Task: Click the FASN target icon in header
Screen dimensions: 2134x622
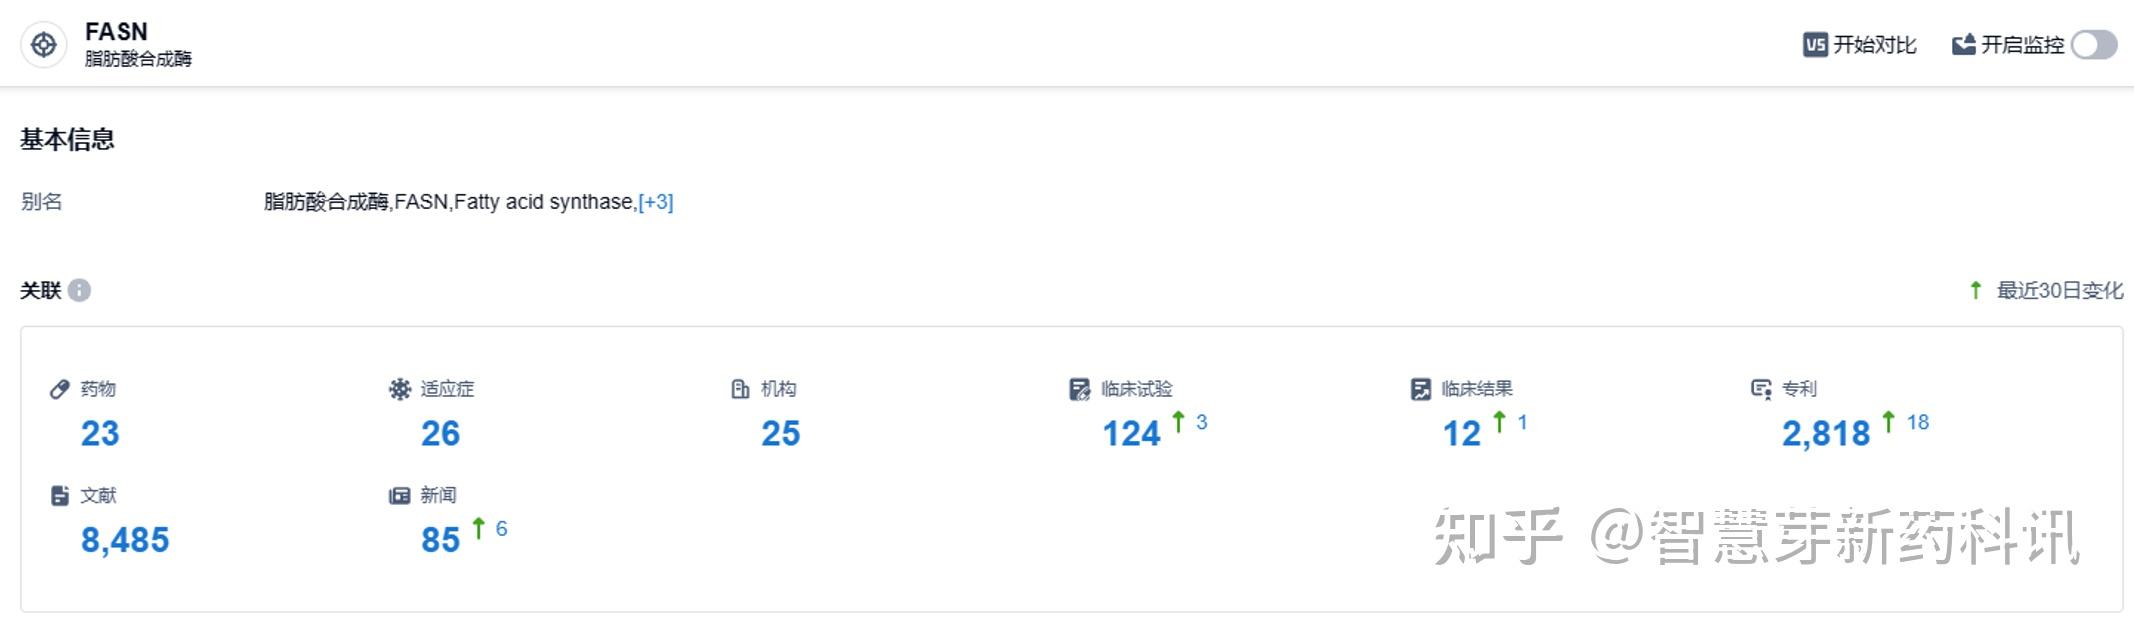Action: tap(44, 45)
